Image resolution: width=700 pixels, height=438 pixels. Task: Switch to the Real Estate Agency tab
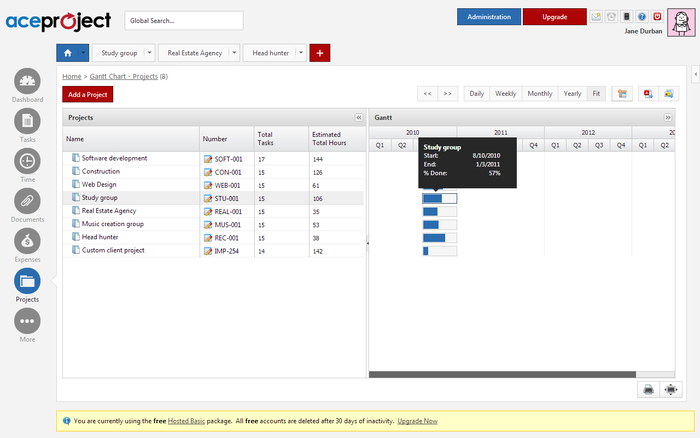coord(193,52)
